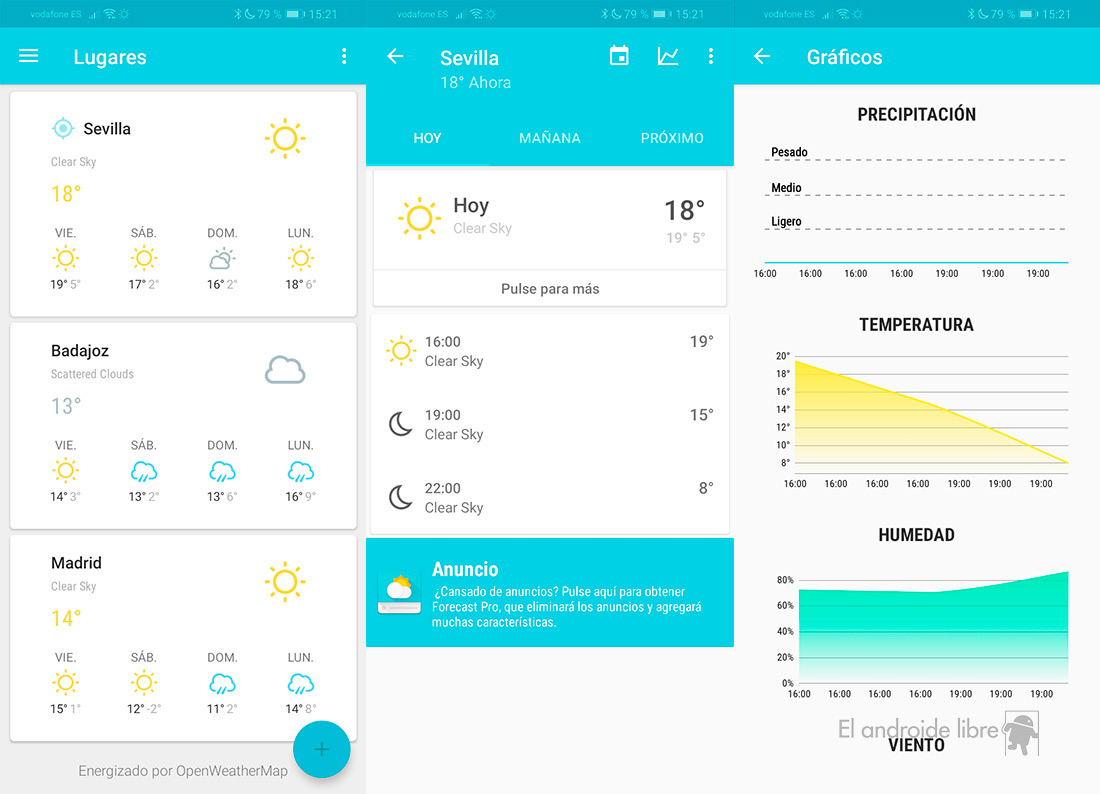Select the 19:00 Clear Sky hourly entry
The height and width of the screenshot is (794, 1100).
(x=549, y=424)
